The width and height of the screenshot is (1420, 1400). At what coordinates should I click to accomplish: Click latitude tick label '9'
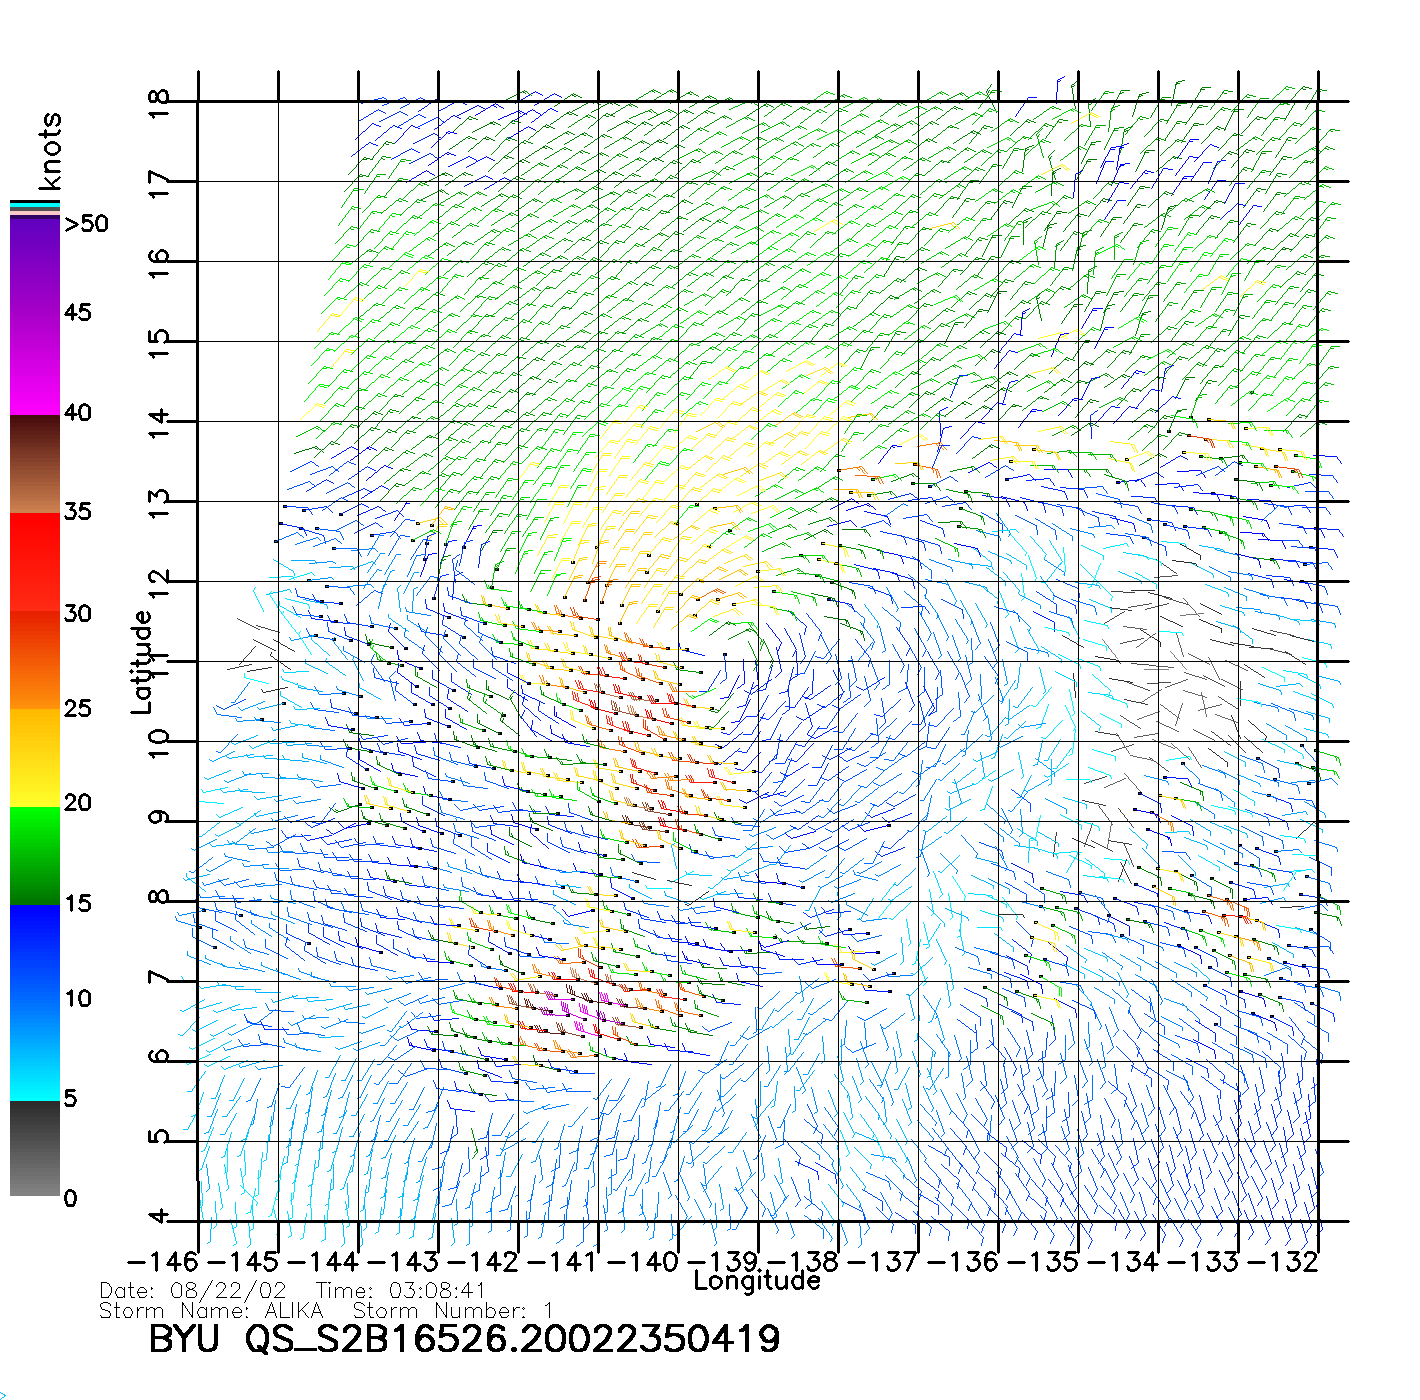[159, 818]
